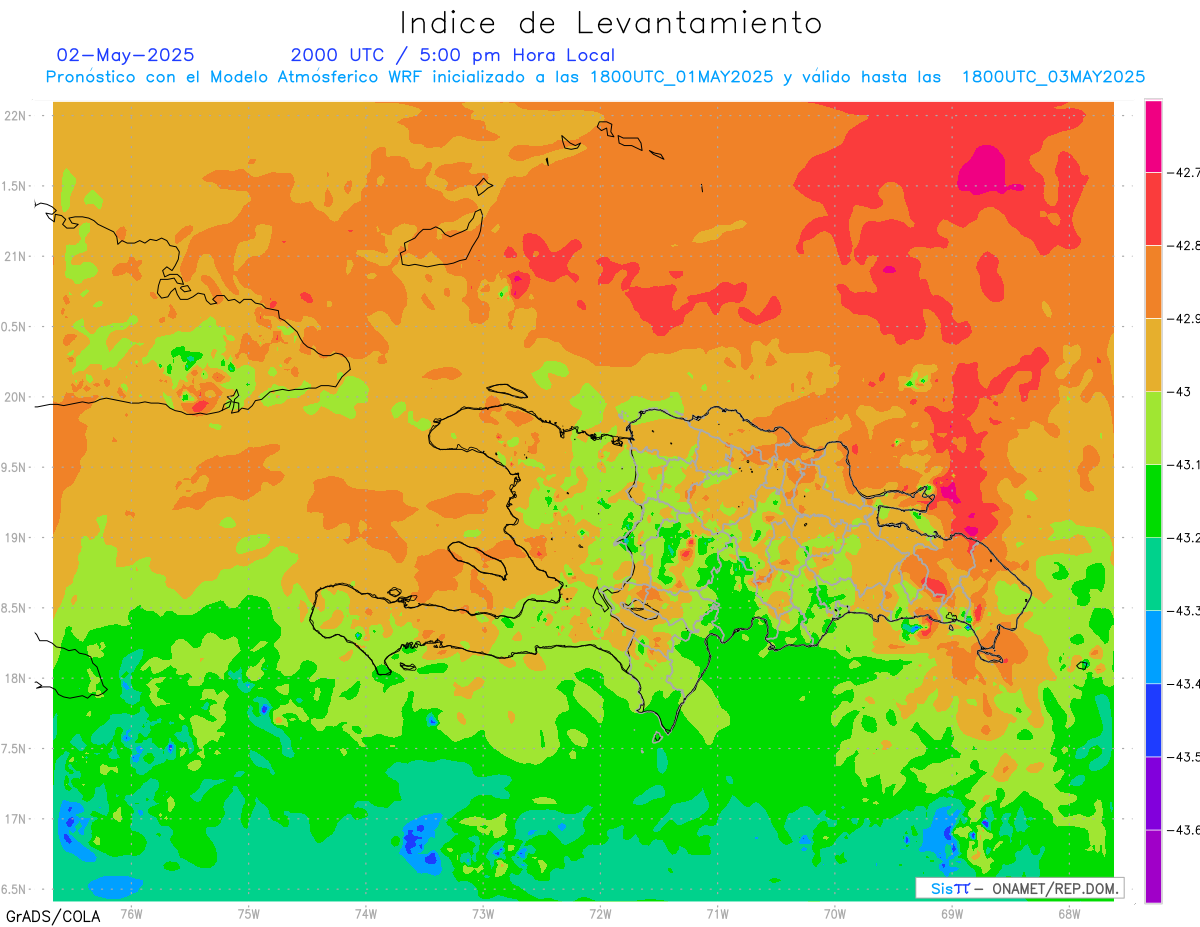Click the 'Indice de Levantamiento' title
1200x927 pixels.
(x=610, y=22)
